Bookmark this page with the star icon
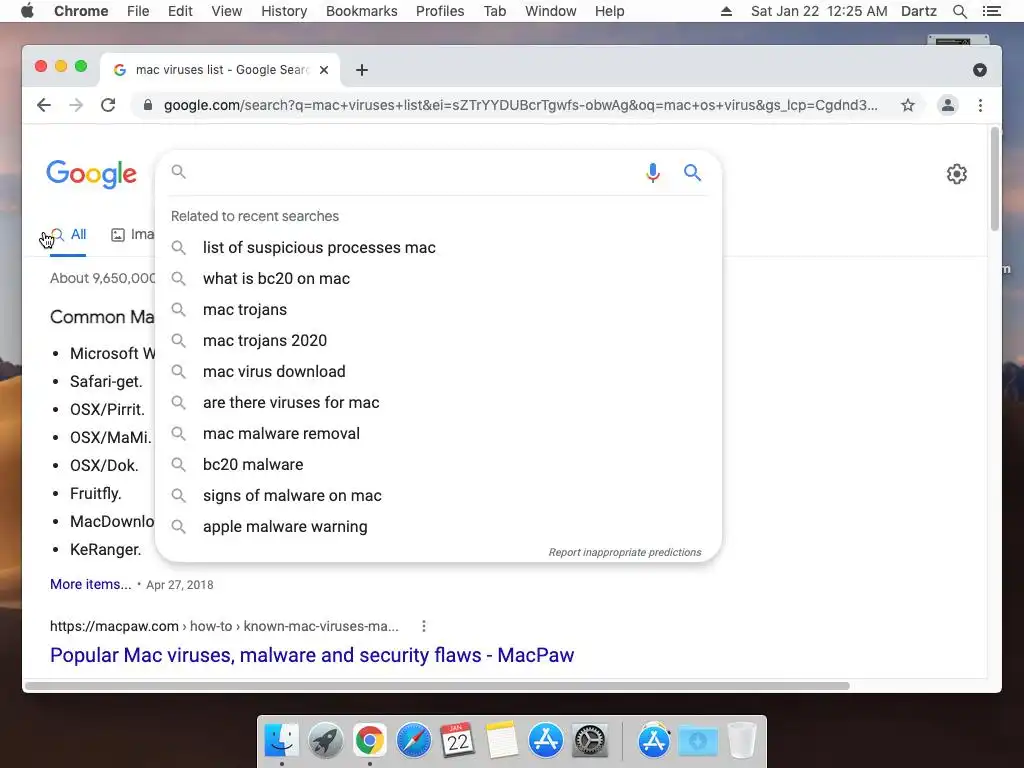The height and width of the screenshot is (768, 1024). point(908,105)
